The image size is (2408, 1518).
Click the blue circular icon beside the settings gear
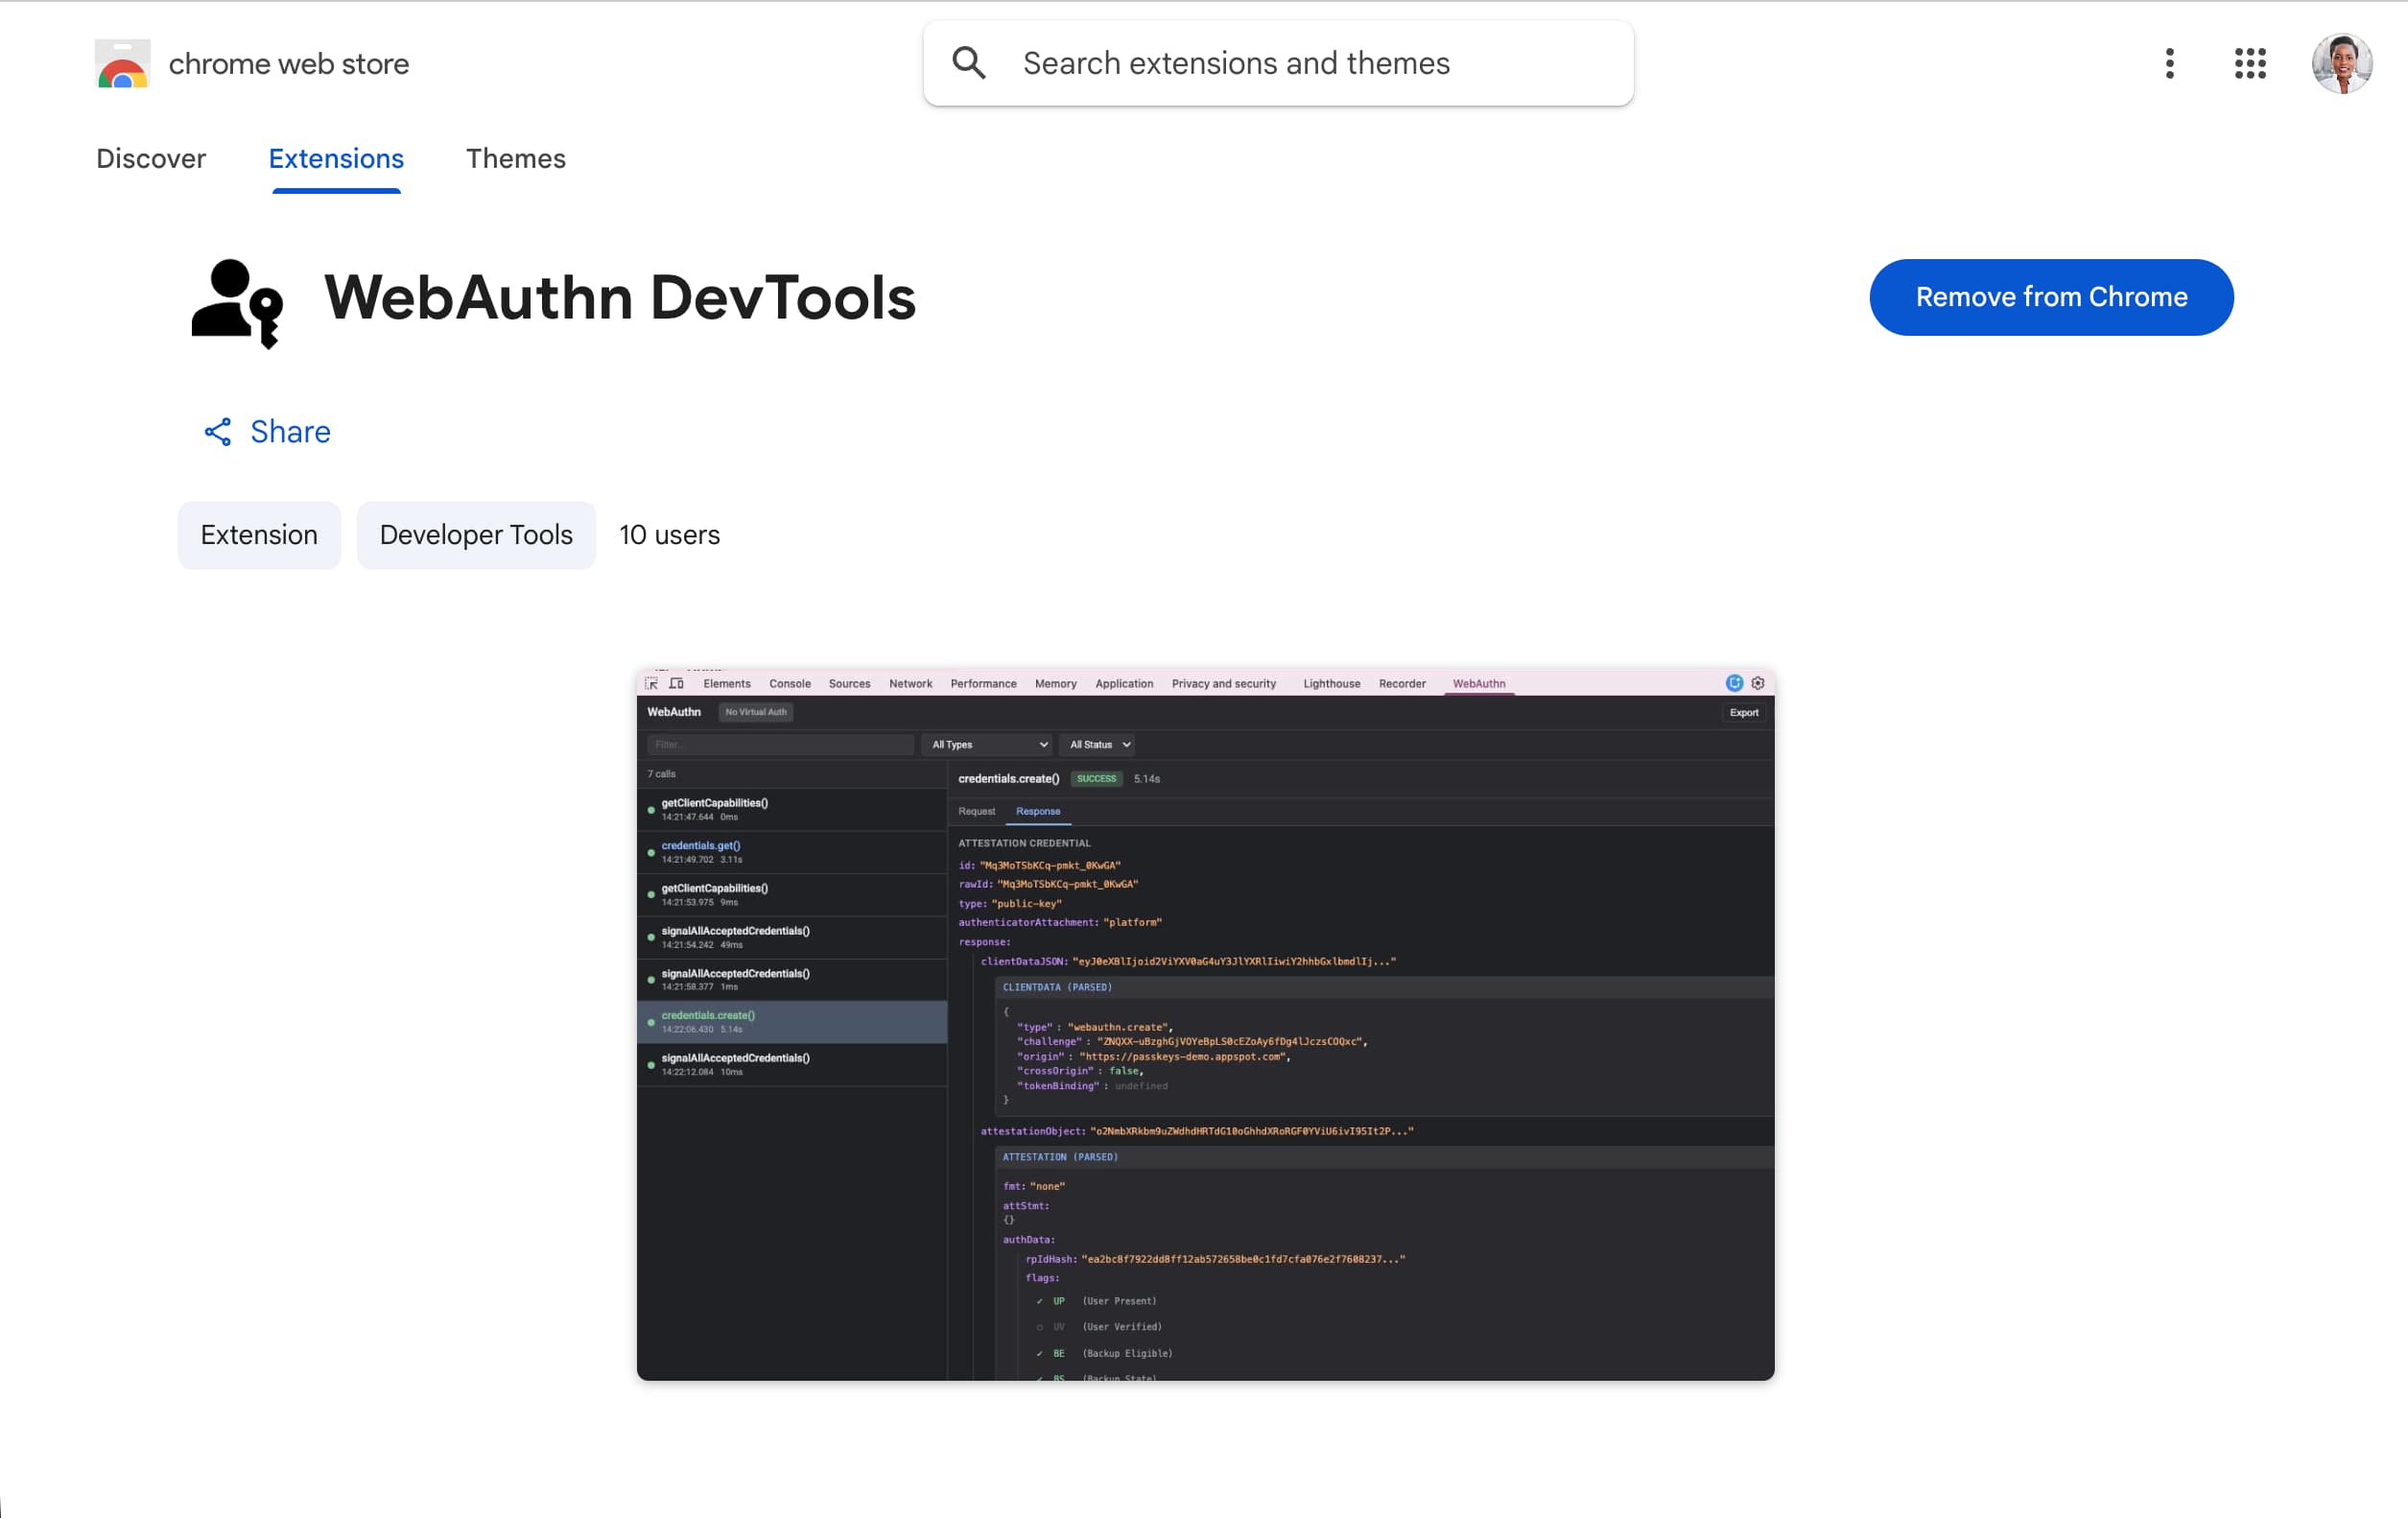(x=1735, y=683)
